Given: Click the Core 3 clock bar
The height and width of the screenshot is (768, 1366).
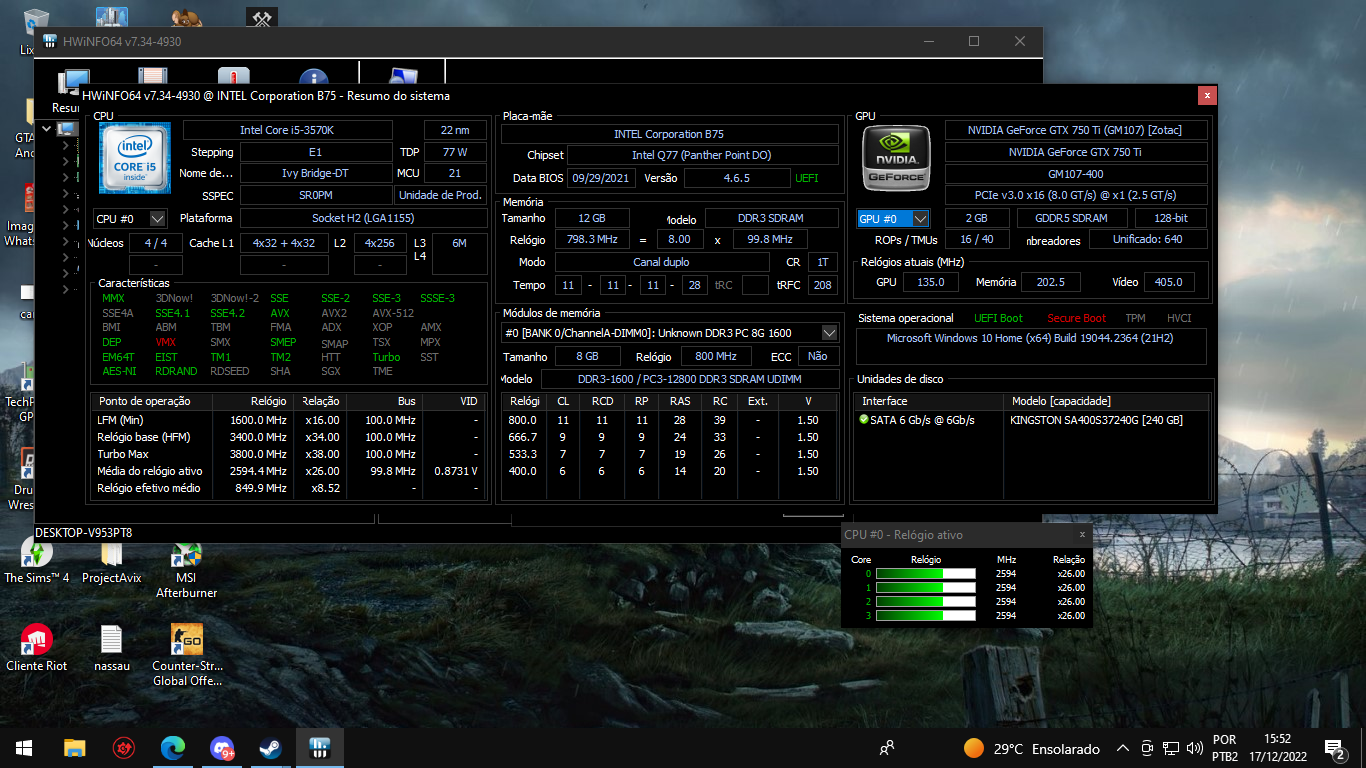Looking at the screenshot, I should tap(925, 615).
